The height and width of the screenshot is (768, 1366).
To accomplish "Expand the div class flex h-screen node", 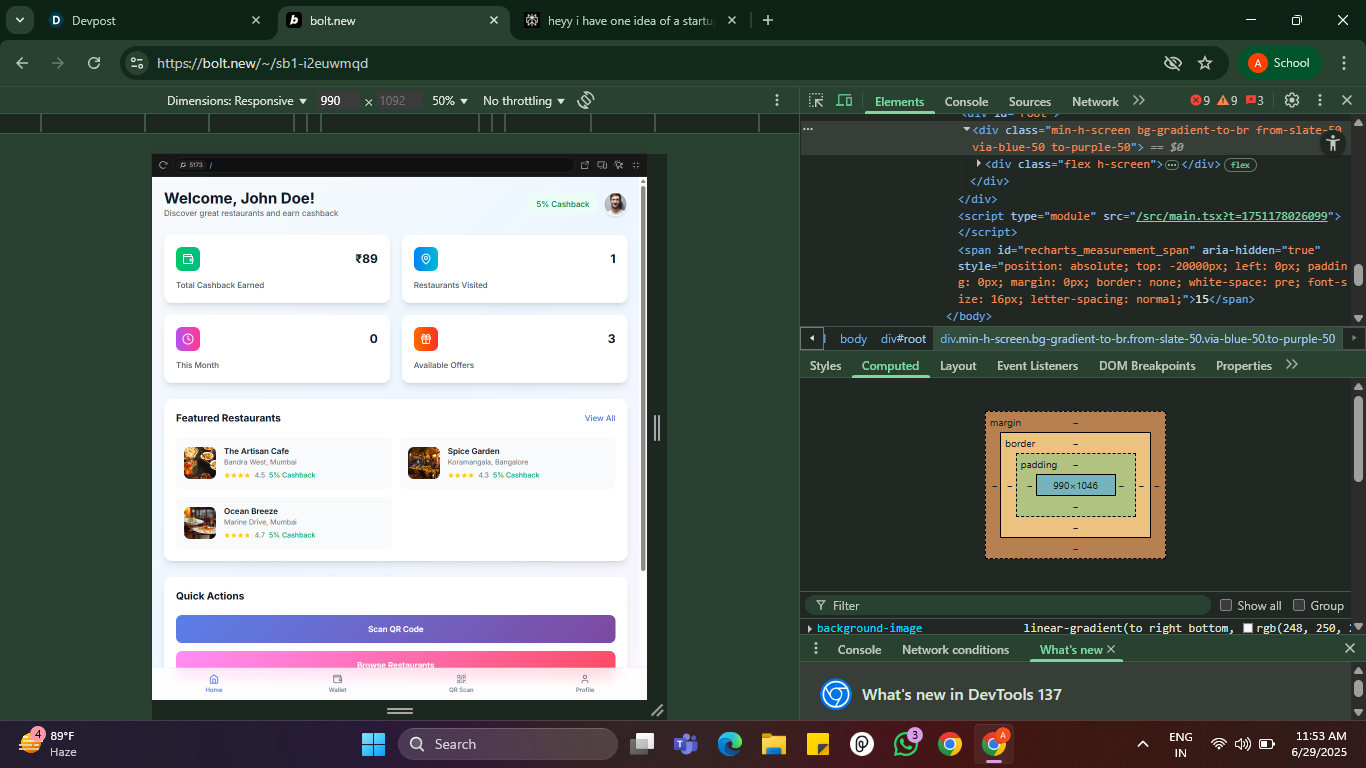I will pos(979,163).
